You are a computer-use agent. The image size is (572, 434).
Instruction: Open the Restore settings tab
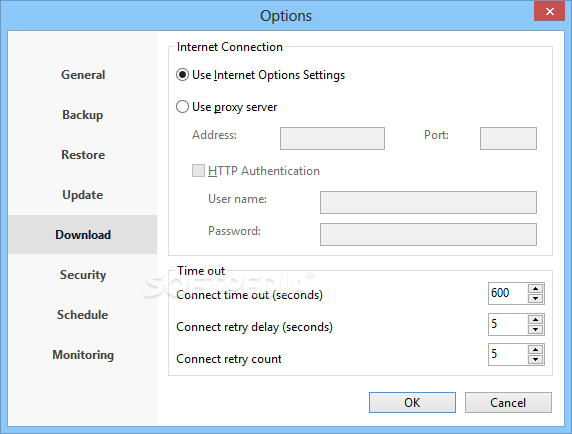coord(83,155)
